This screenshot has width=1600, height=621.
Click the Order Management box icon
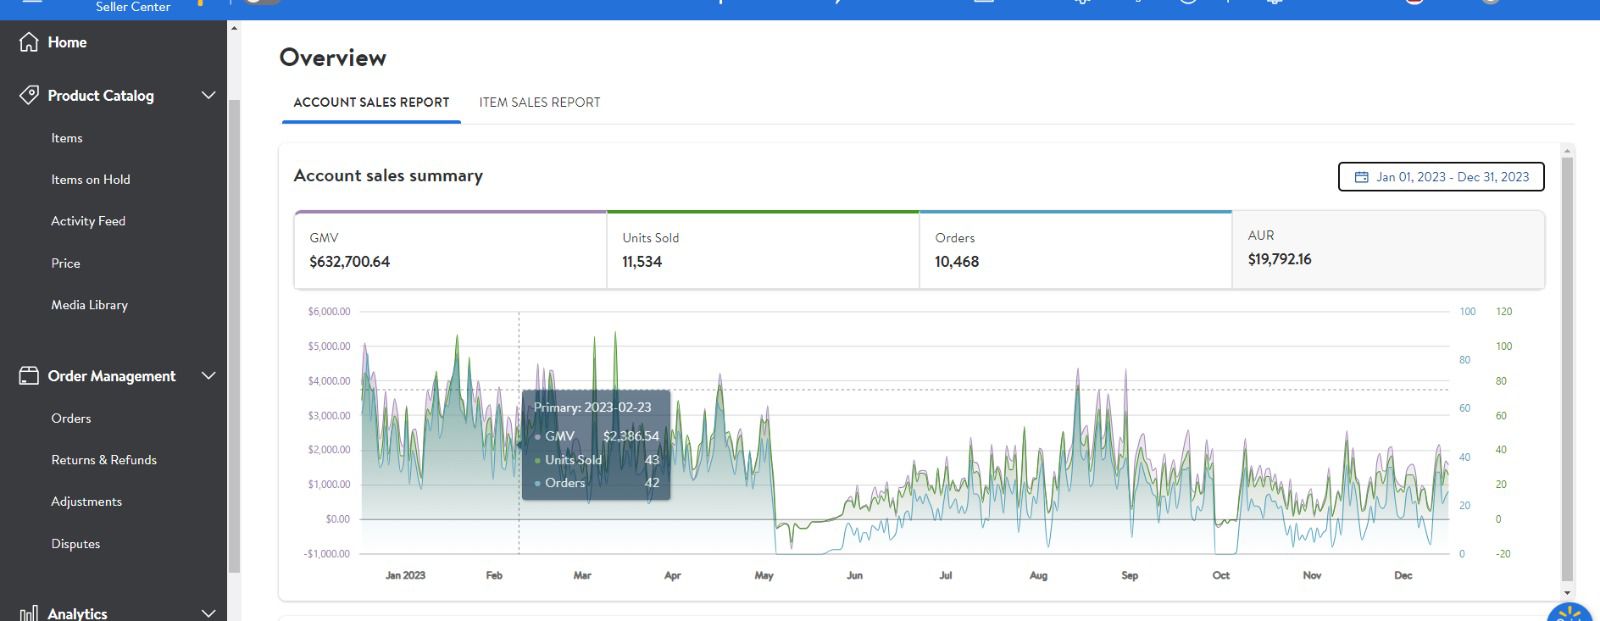pos(29,376)
